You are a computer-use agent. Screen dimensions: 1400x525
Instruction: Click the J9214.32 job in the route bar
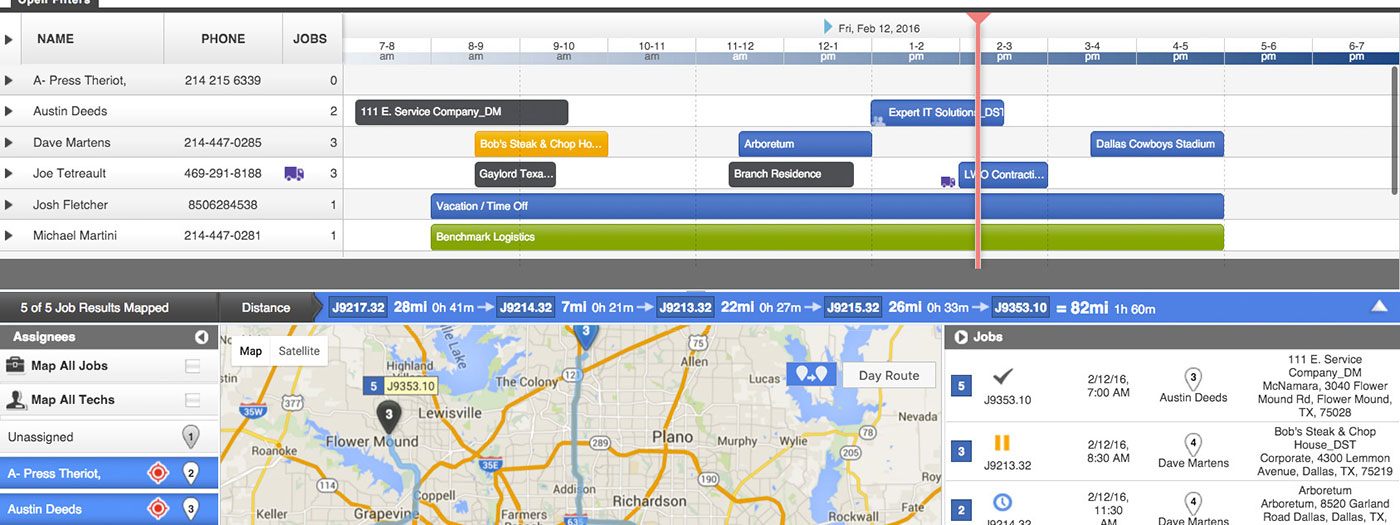(x=526, y=308)
